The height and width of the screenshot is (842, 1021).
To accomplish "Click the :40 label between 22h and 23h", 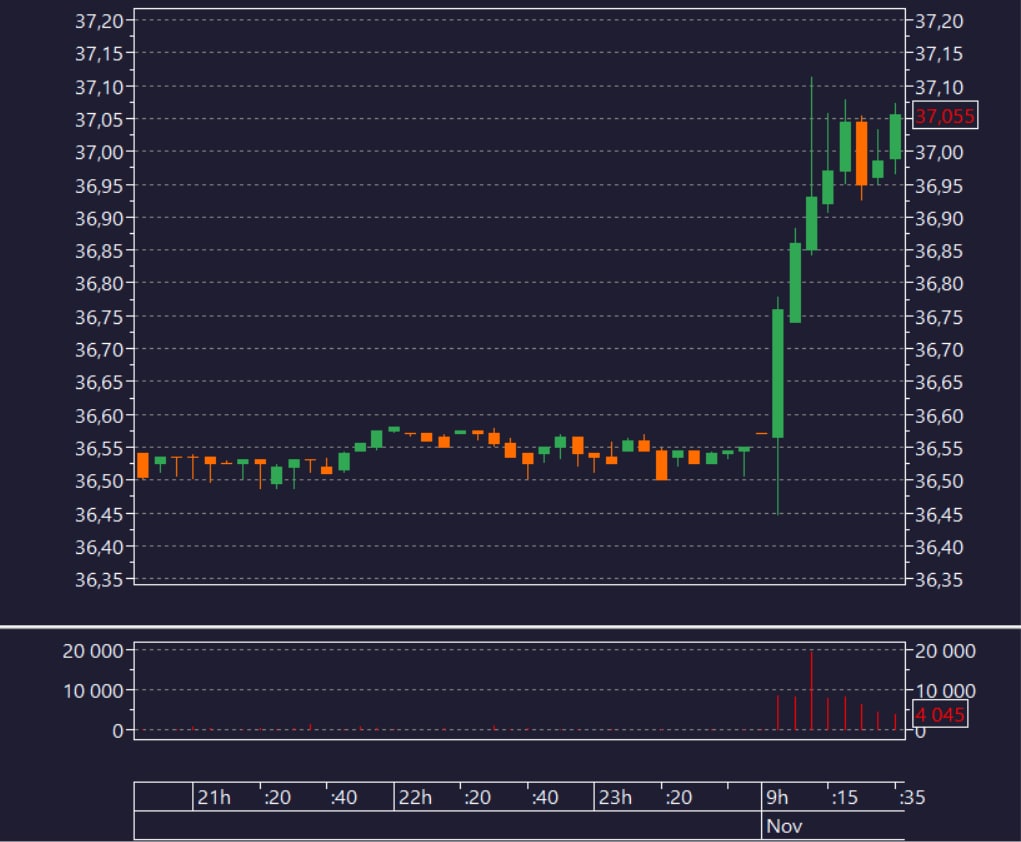I will 544,797.
